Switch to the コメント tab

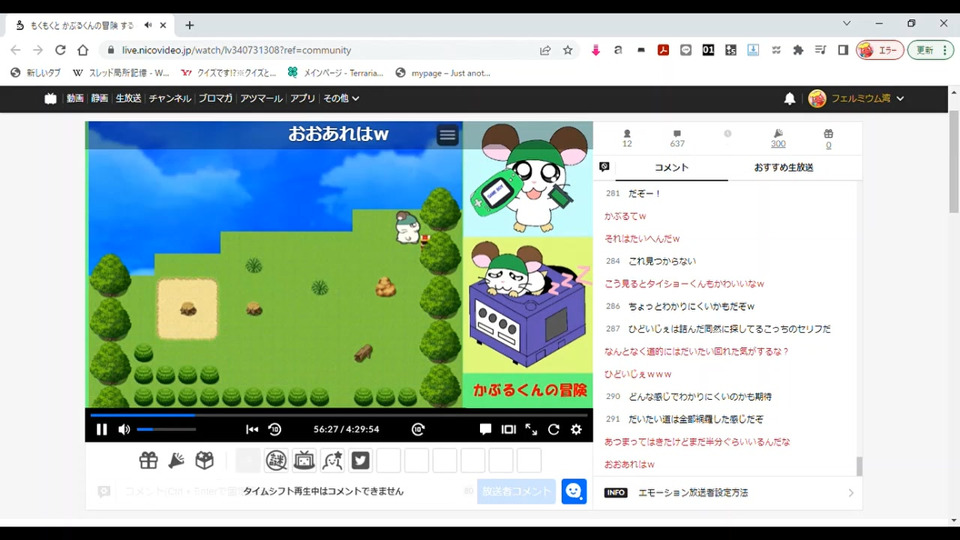(672, 167)
